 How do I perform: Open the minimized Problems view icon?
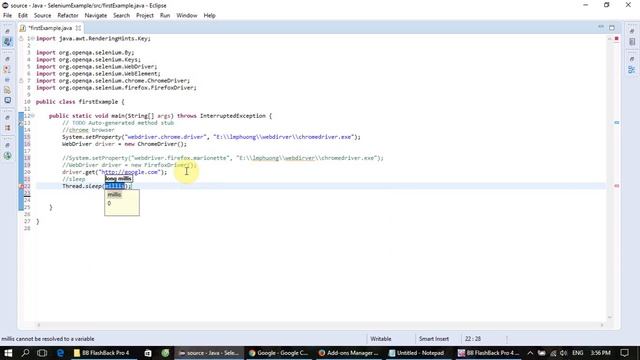coord(7,70)
